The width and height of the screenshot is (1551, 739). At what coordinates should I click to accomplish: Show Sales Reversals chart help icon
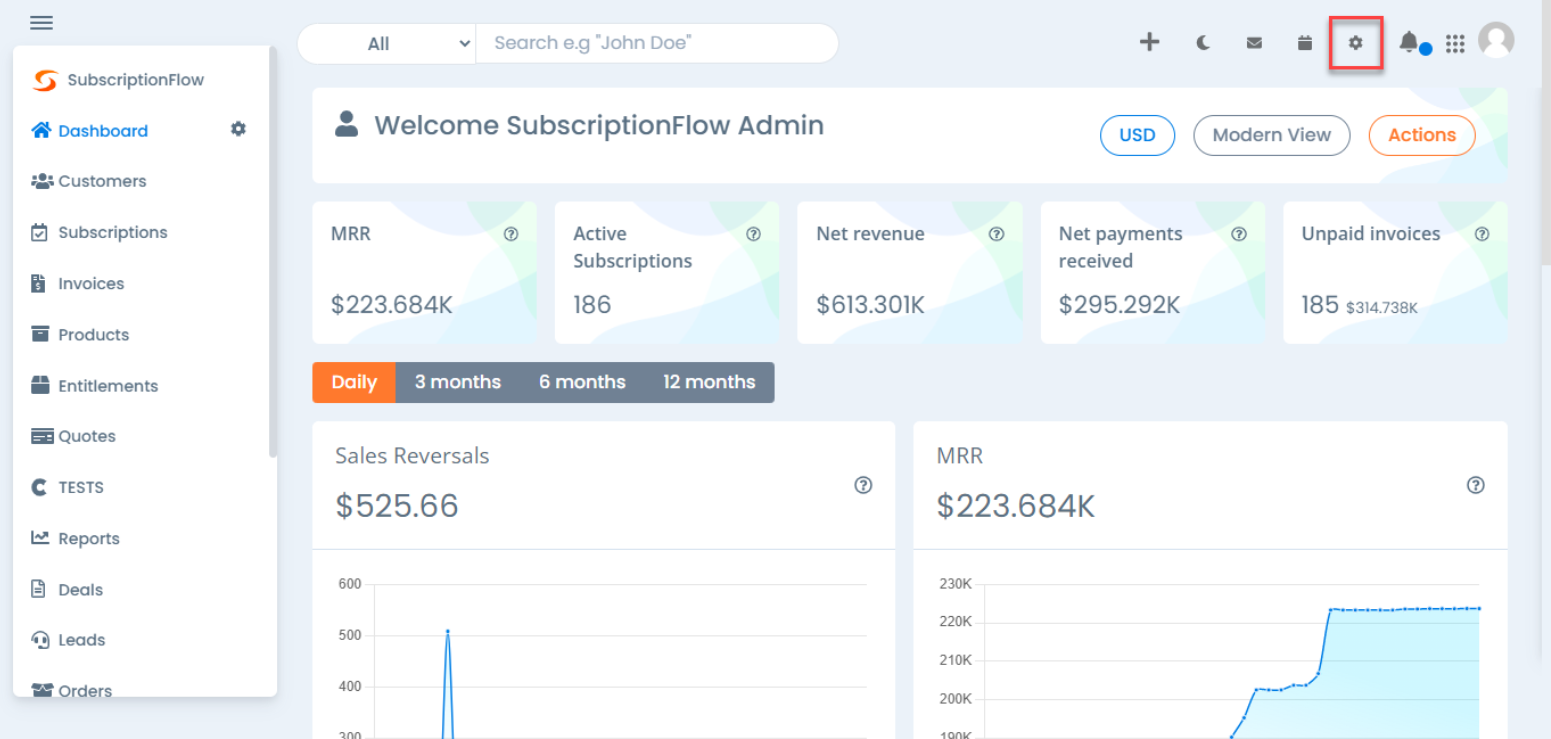pyautogui.click(x=863, y=485)
